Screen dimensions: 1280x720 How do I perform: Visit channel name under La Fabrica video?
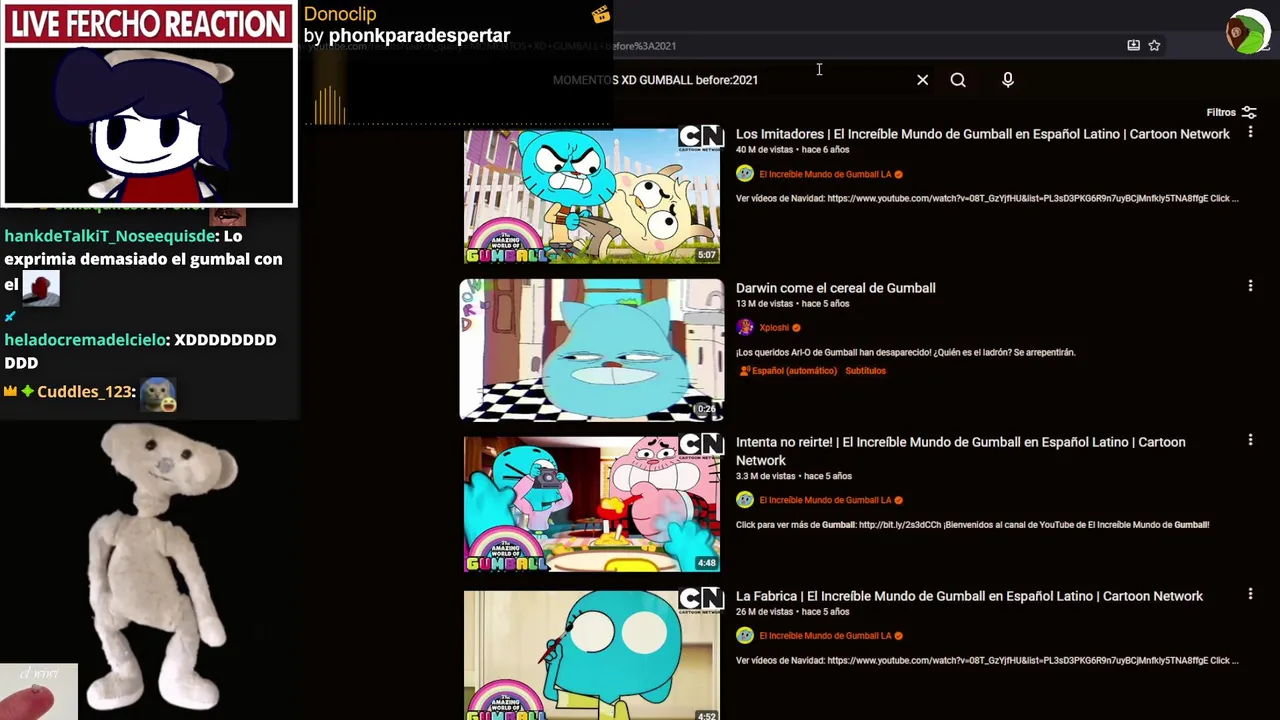(x=825, y=636)
